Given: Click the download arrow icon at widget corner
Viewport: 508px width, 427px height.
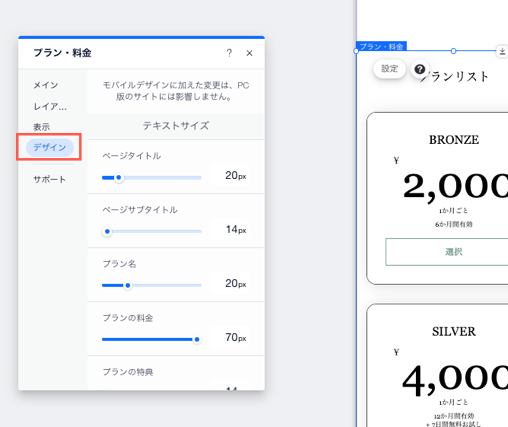Looking at the screenshot, I should [x=502, y=51].
